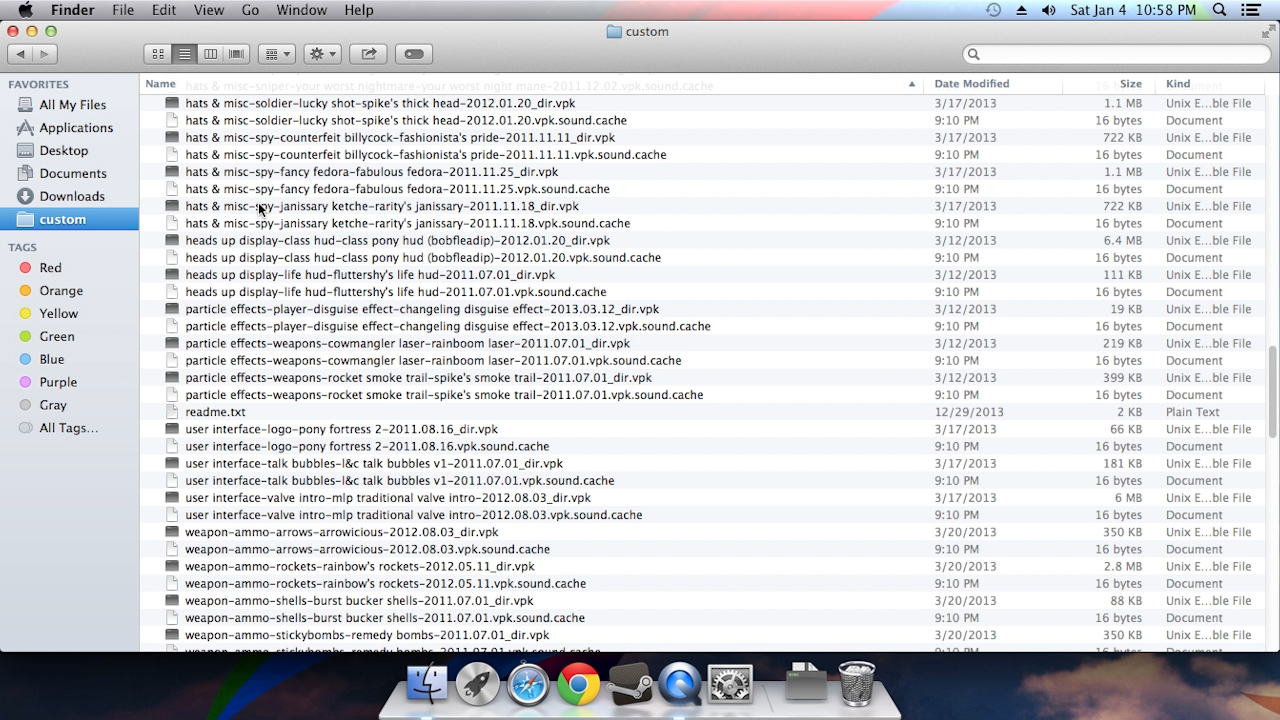Launch Safari from the Dock
Screen dimensions: 1280x720
click(528, 684)
